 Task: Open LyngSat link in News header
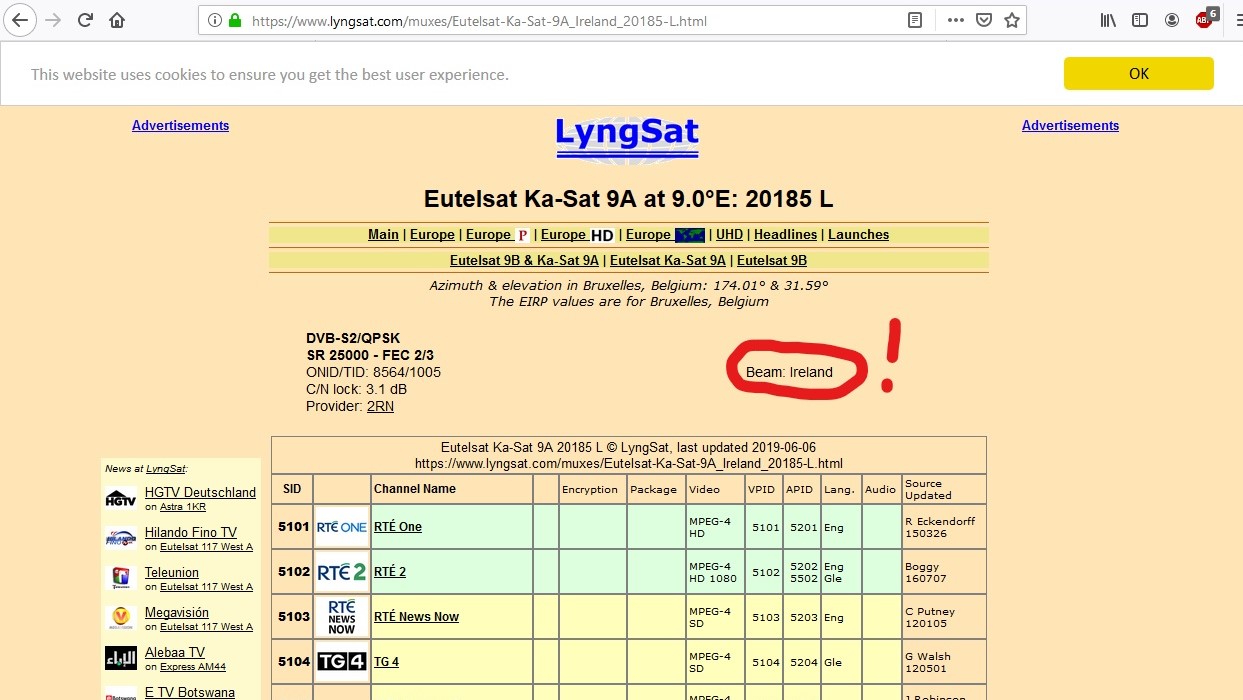(165, 468)
